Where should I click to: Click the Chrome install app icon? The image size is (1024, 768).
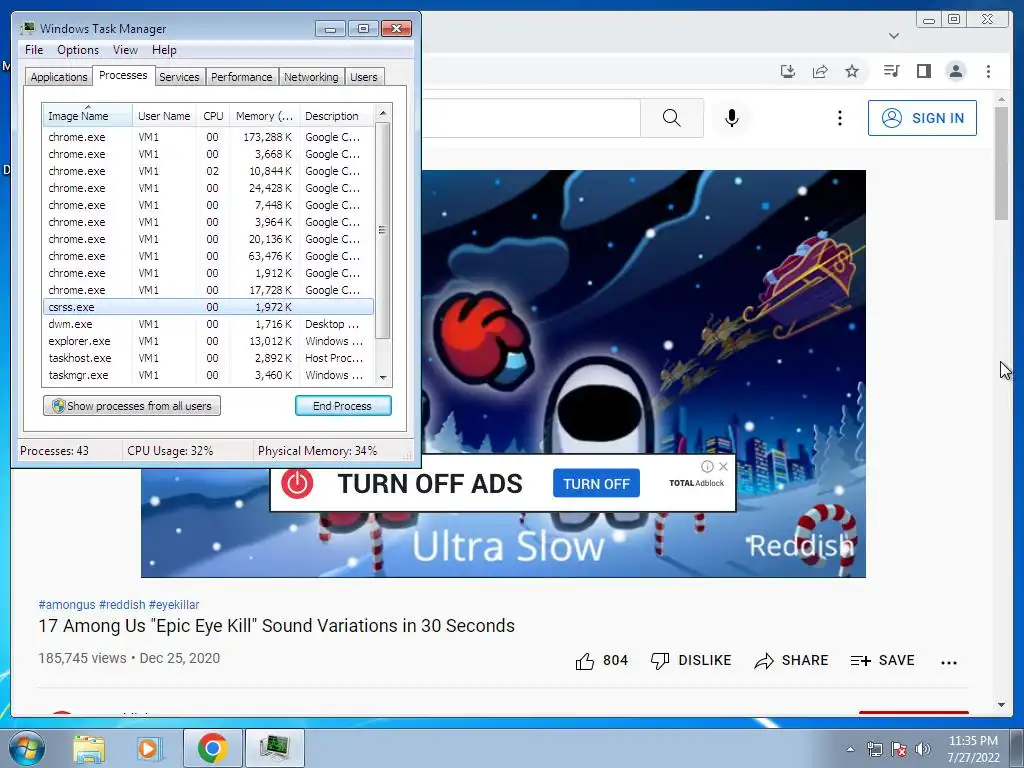tap(788, 71)
